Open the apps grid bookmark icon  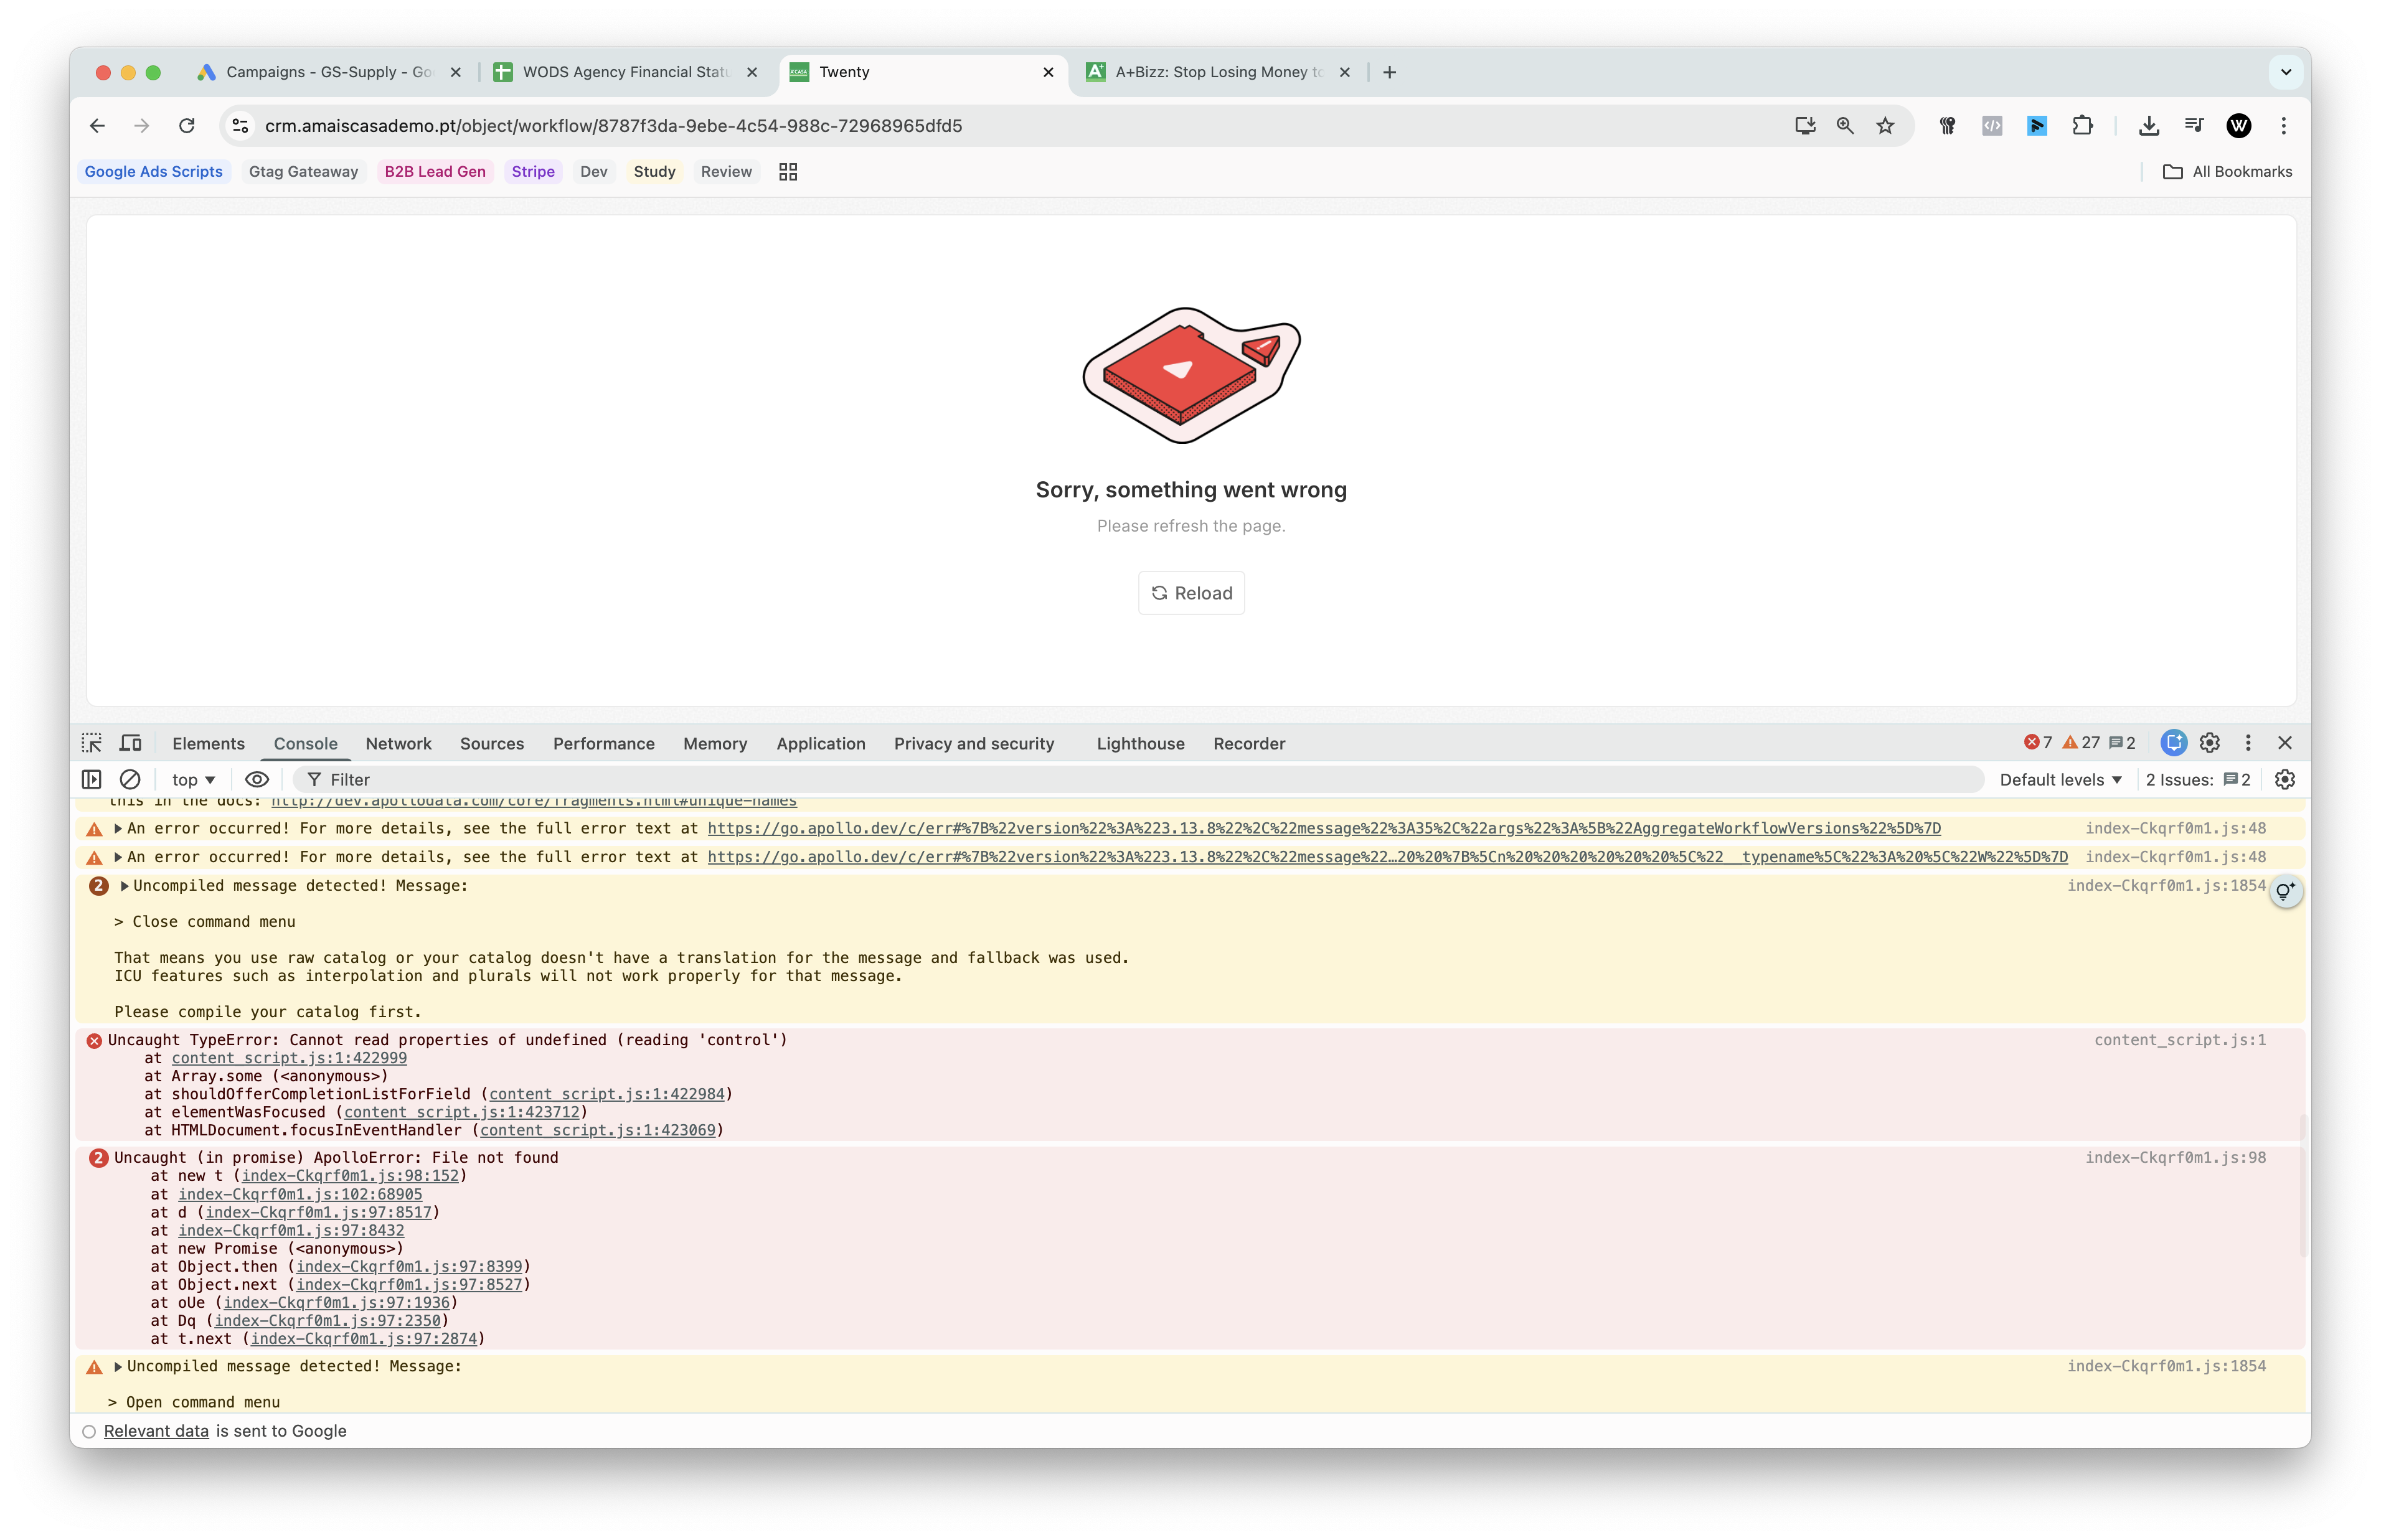pyautogui.click(x=788, y=172)
